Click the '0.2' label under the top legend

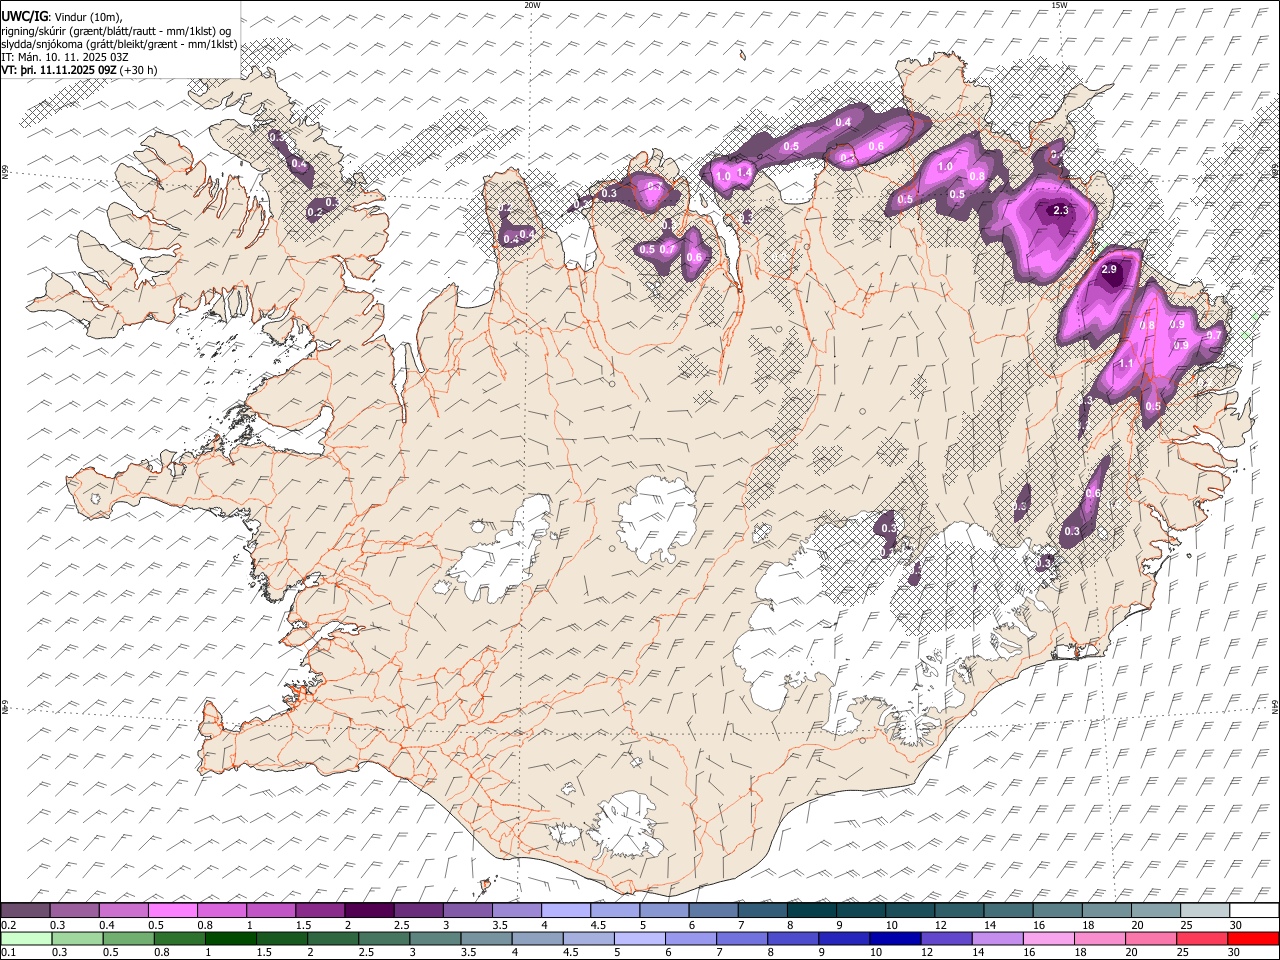tap(8, 925)
